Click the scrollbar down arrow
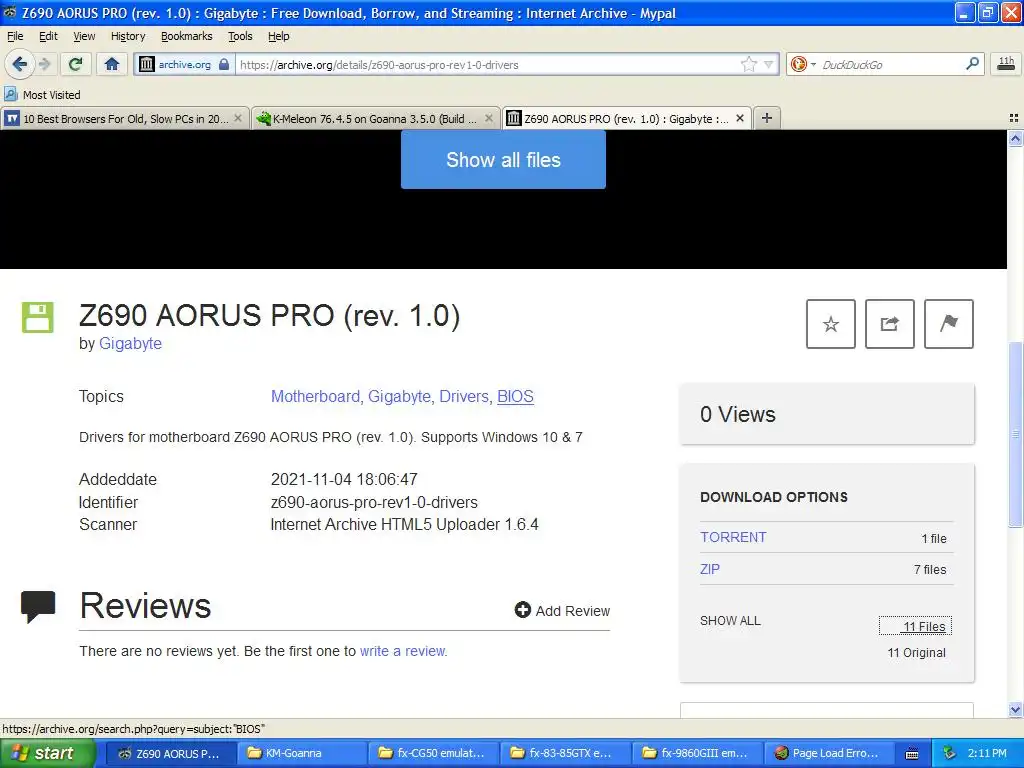Viewport: 1024px width, 768px height. [1015, 710]
